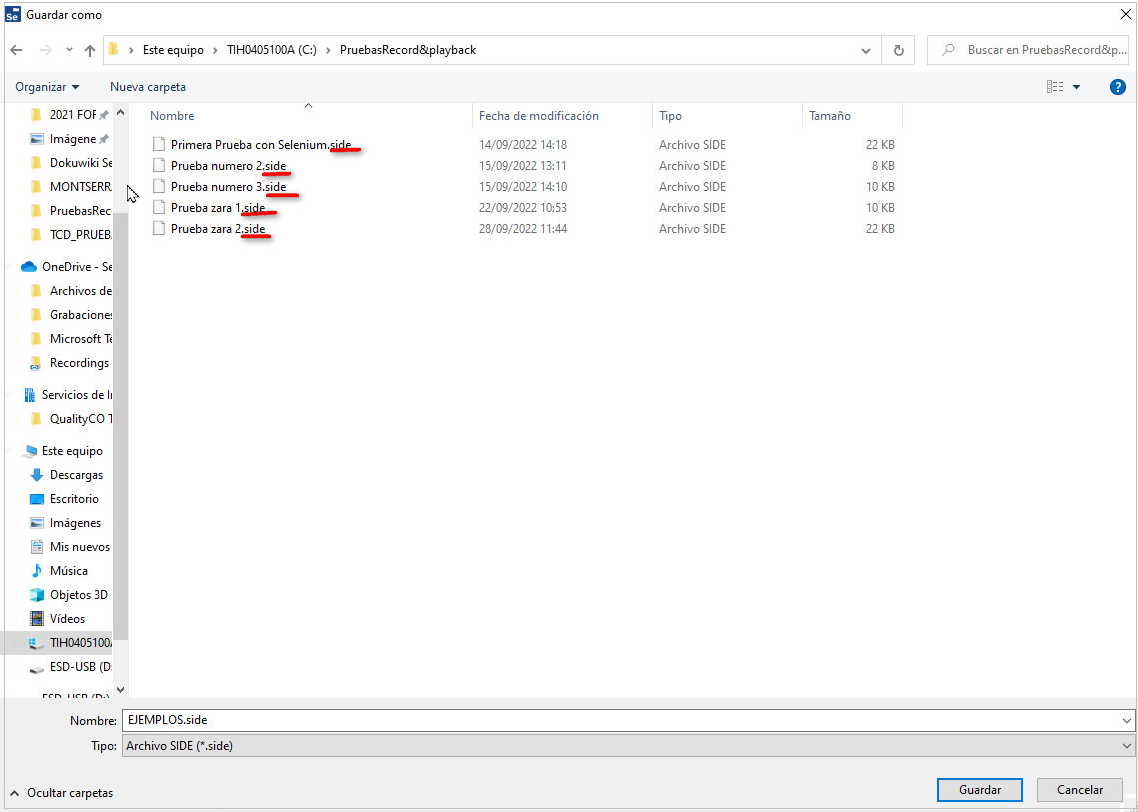Image resolution: width=1138 pixels, height=812 pixels.
Task: Refresh the PruebasRecord&playback folder view
Action: (898, 50)
